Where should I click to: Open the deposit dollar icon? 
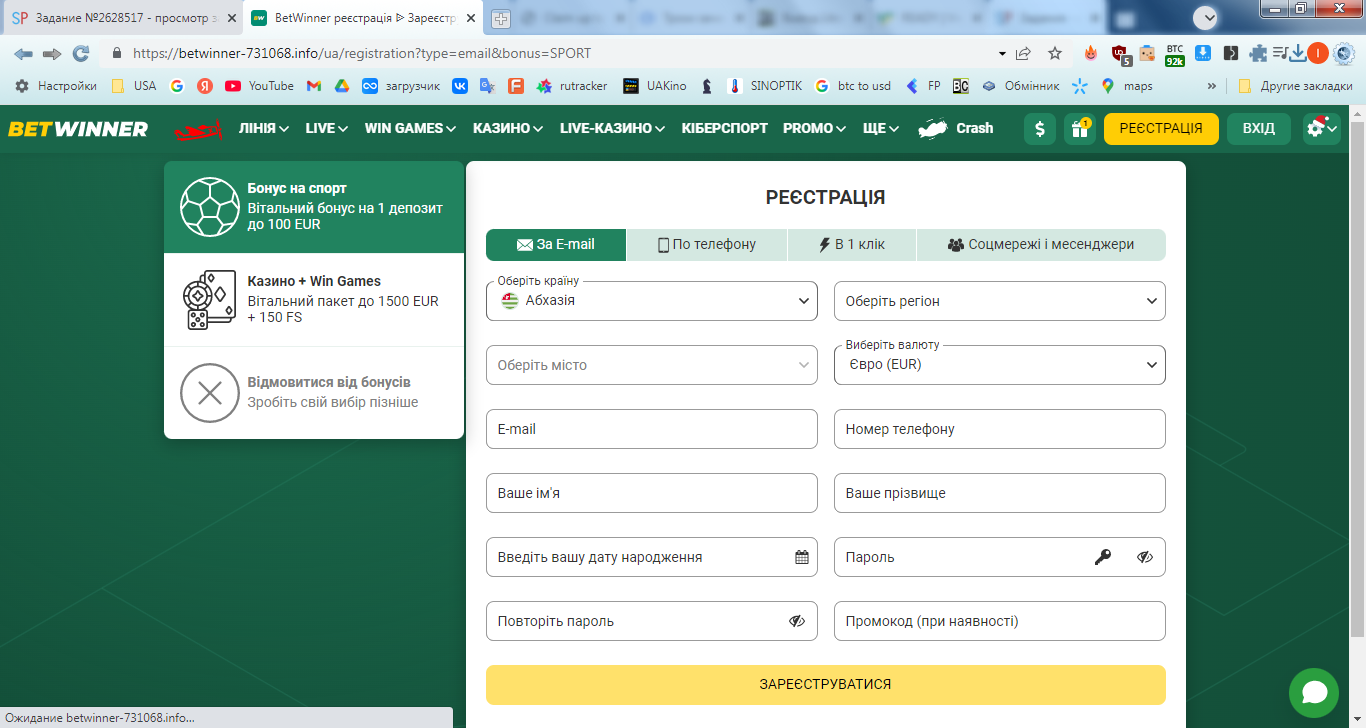pyautogui.click(x=1040, y=129)
